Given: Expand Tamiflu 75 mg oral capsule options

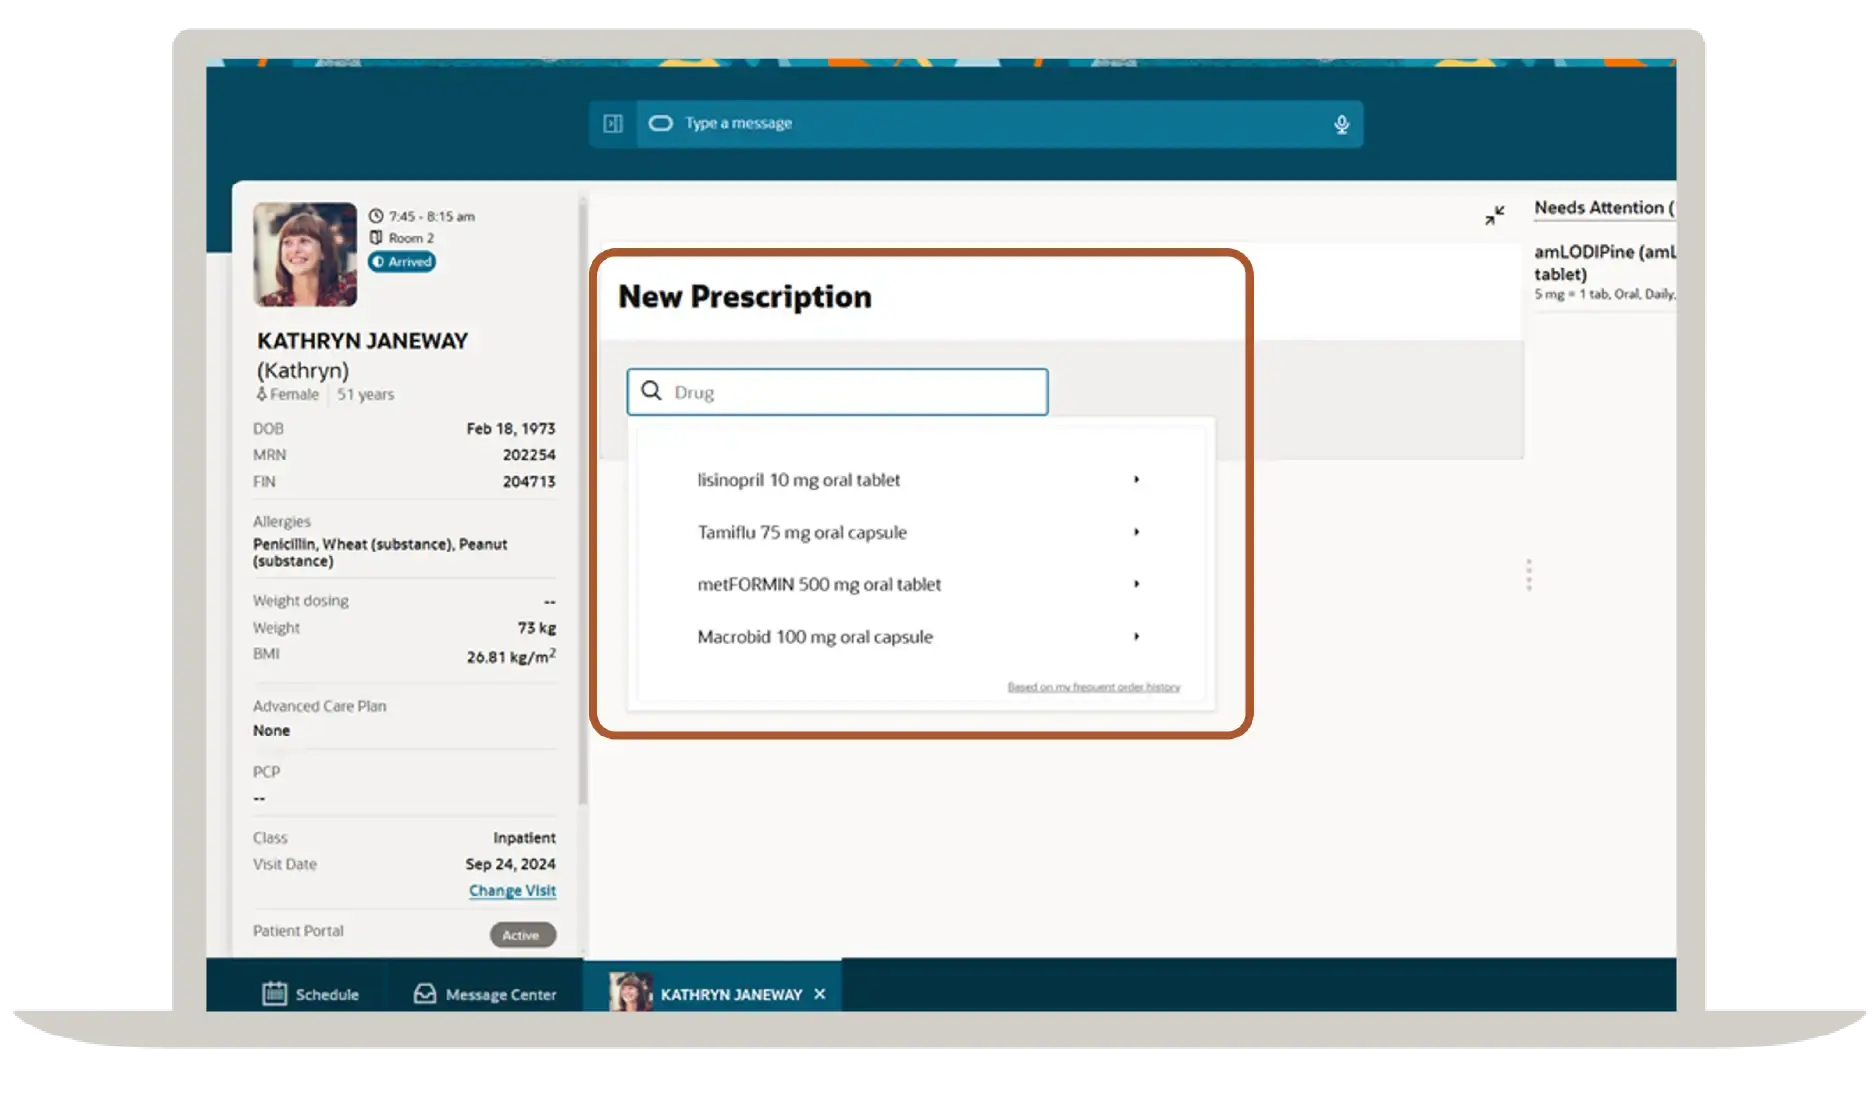Looking at the screenshot, I should pyautogui.click(x=1136, y=532).
